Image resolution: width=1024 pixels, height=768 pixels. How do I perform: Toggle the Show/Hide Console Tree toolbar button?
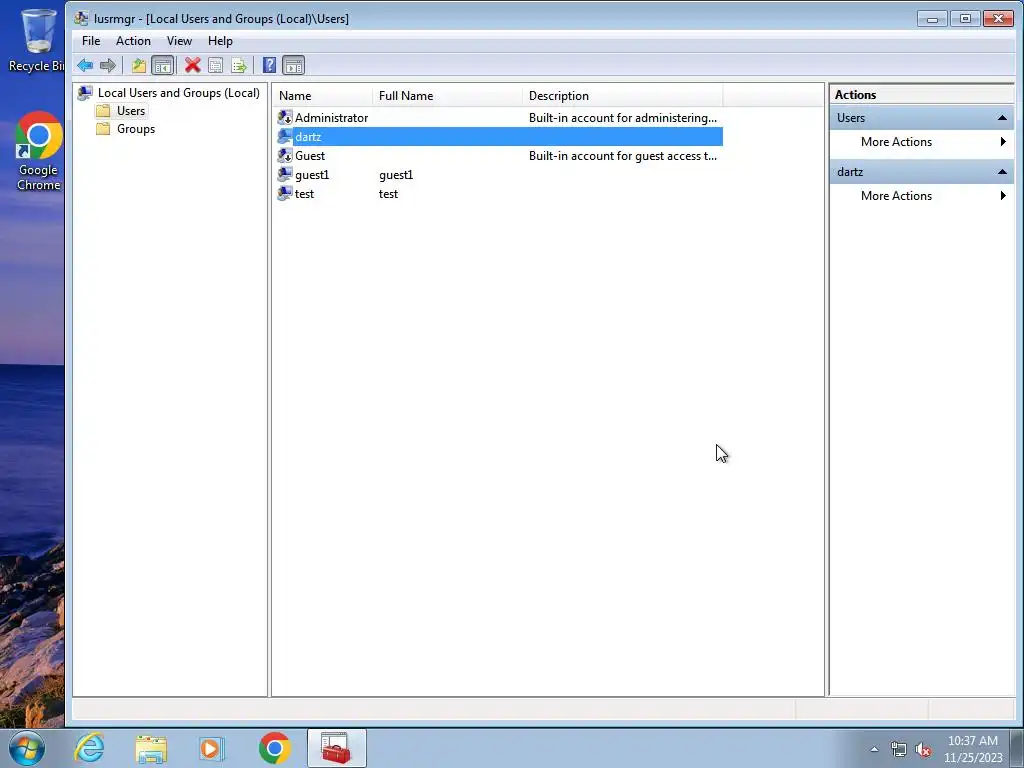(162, 65)
